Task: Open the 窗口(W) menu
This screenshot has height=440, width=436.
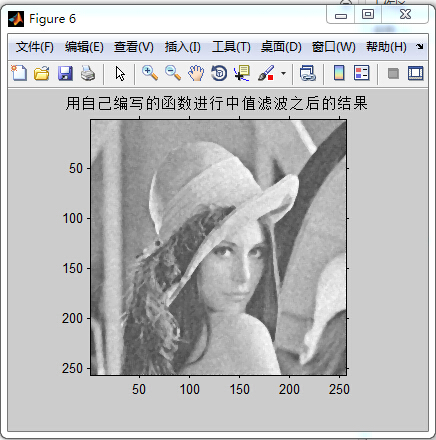Action: pos(334,47)
